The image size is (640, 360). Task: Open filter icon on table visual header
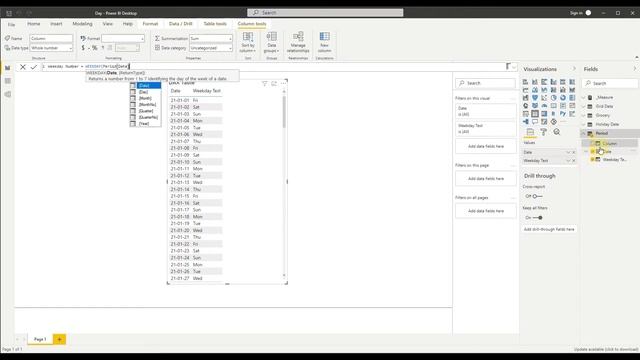[x=264, y=83]
